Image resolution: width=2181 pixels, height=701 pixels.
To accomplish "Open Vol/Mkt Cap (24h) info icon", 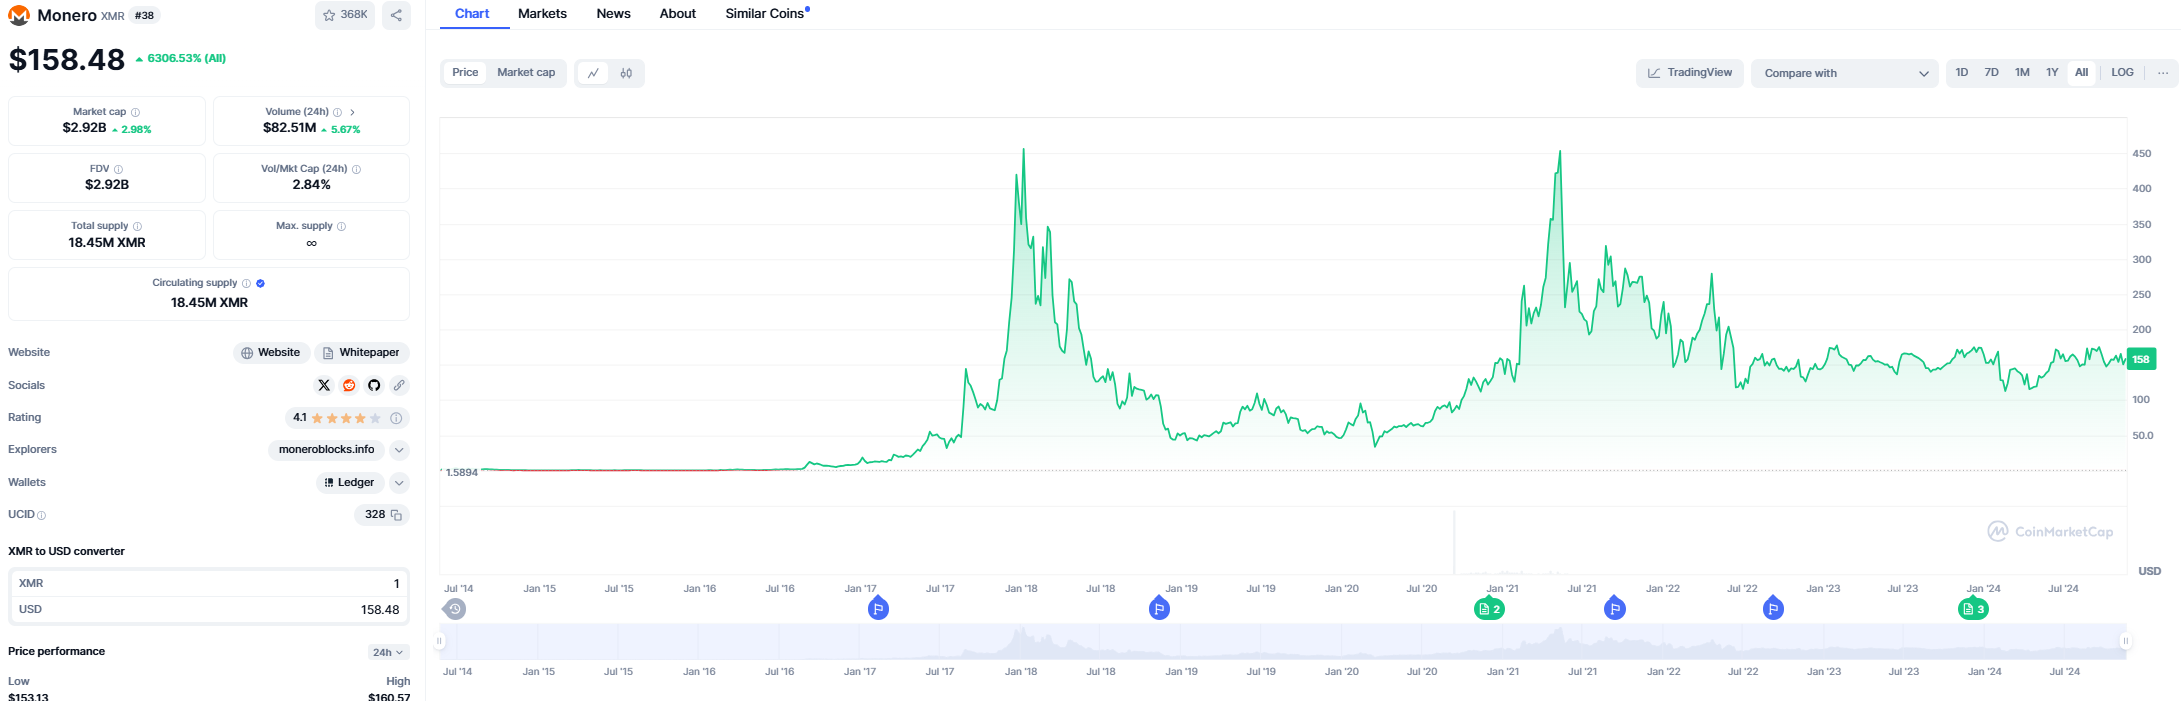I will (357, 169).
